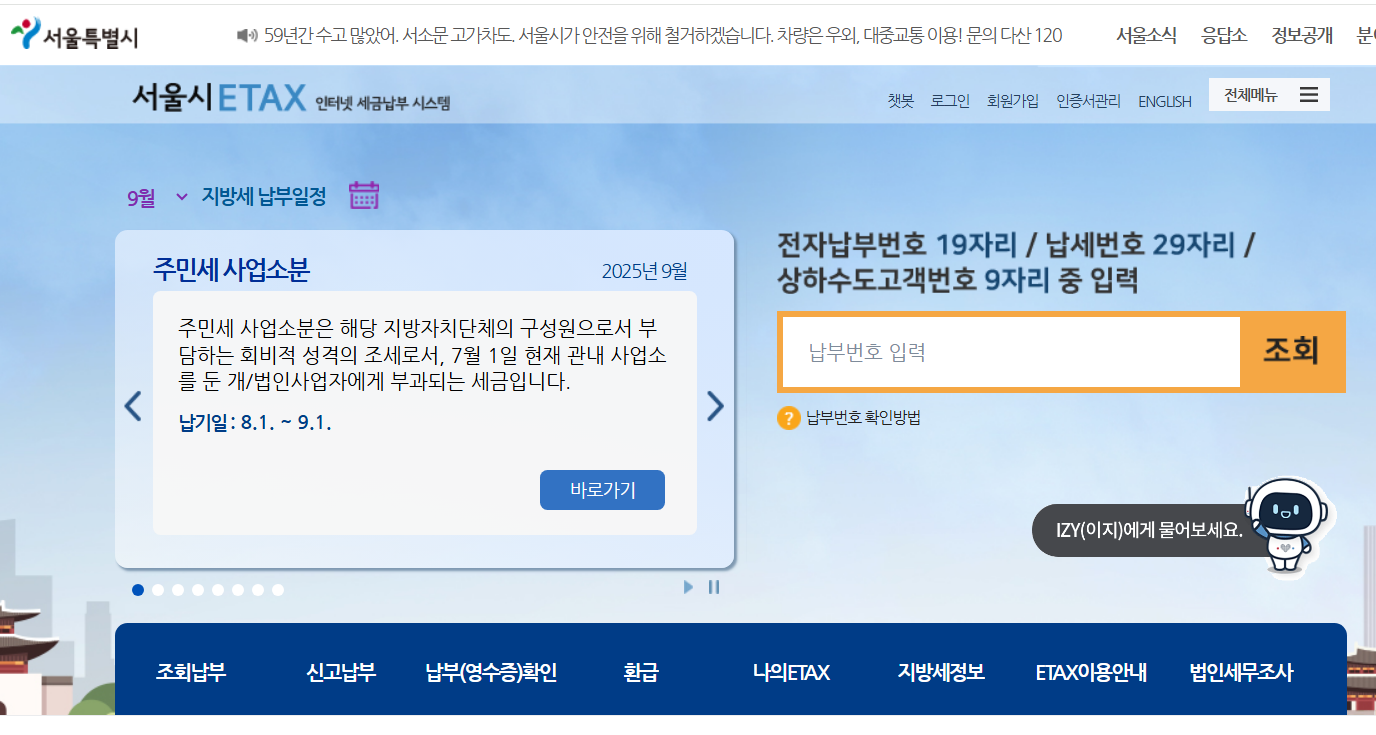Click the speaker announcement icon
Image resolution: width=1376 pixels, height=735 pixels.
246,36
